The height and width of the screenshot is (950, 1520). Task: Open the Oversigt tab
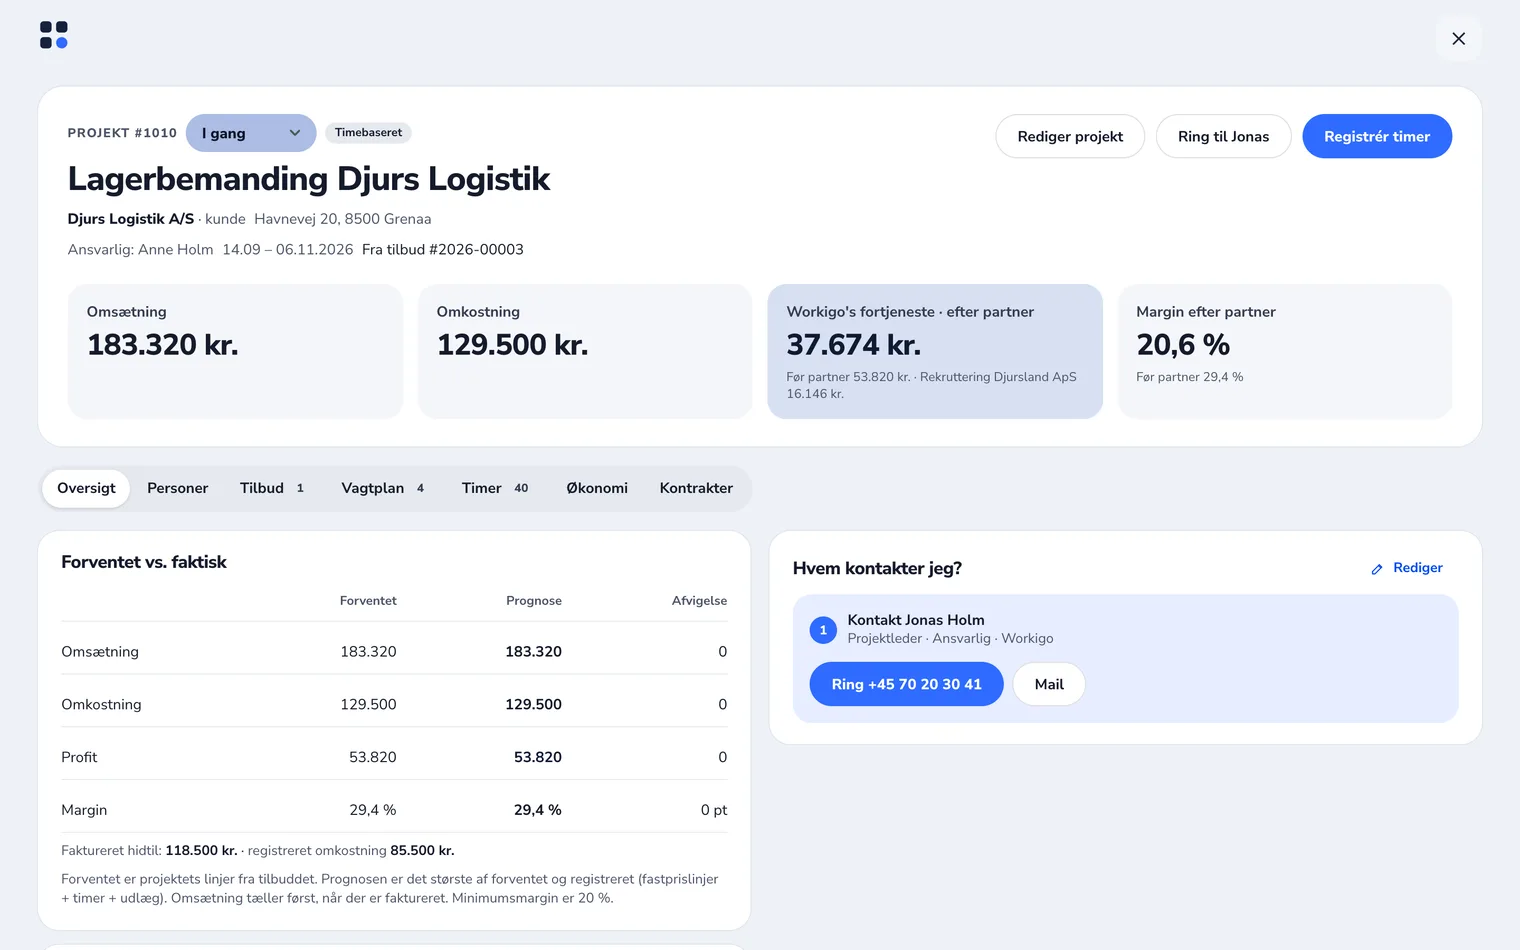[x=86, y=488]
